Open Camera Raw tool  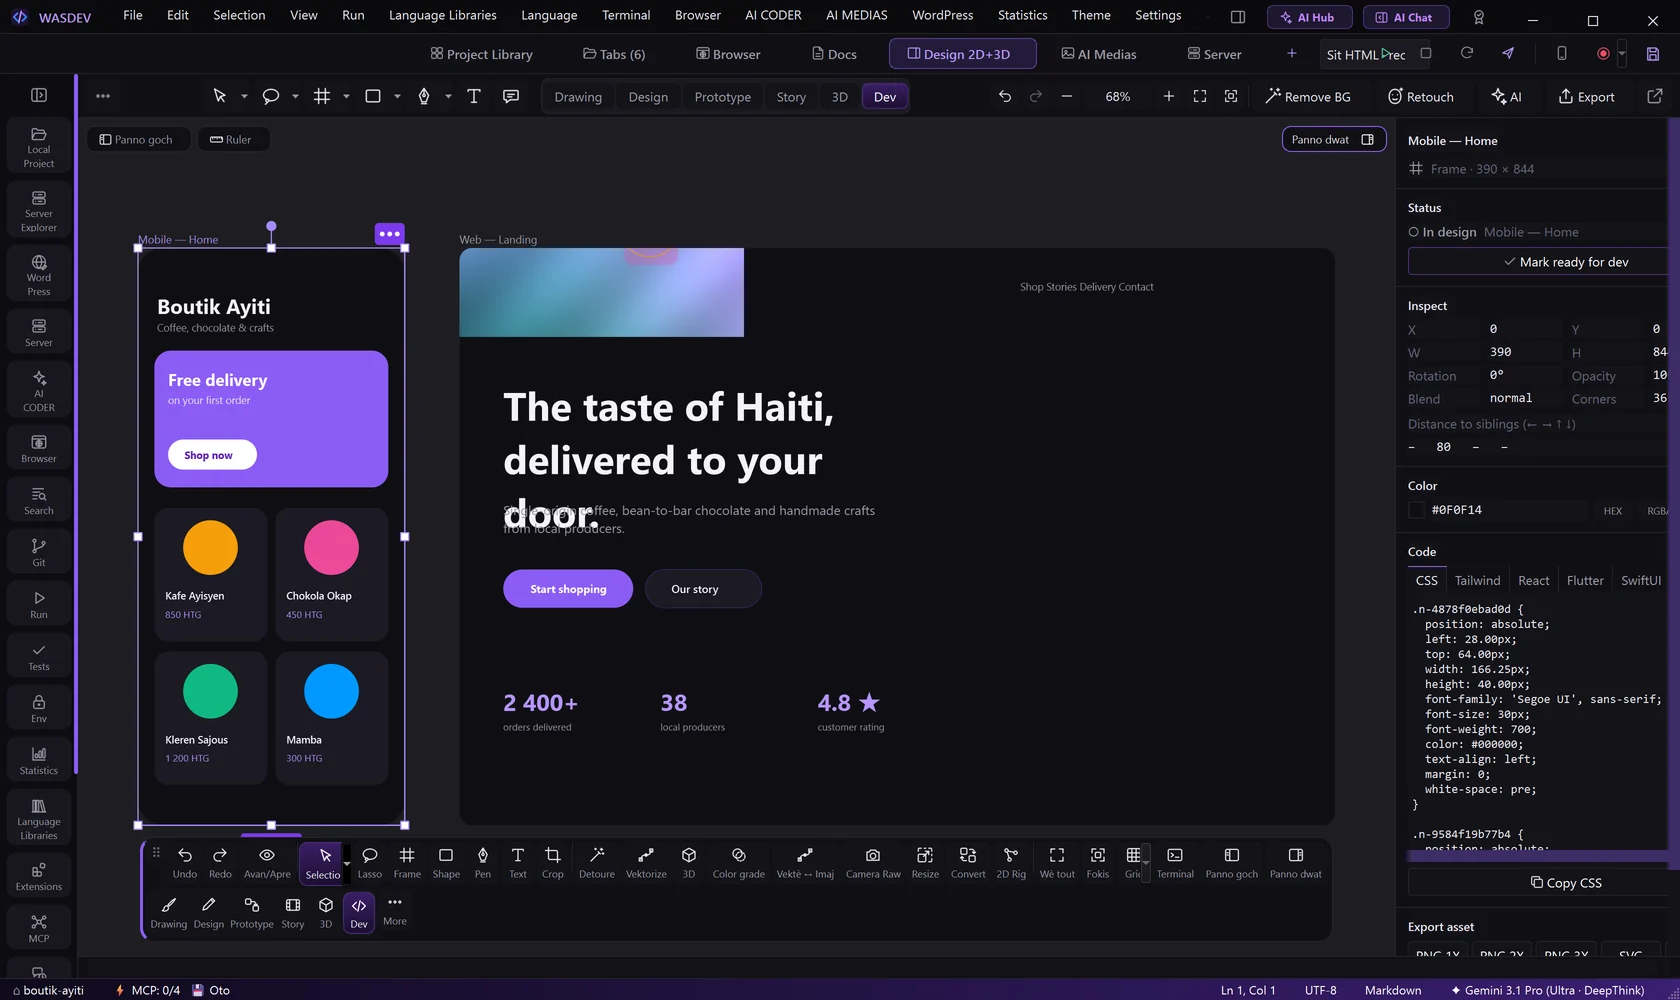(x=873, y=863)
